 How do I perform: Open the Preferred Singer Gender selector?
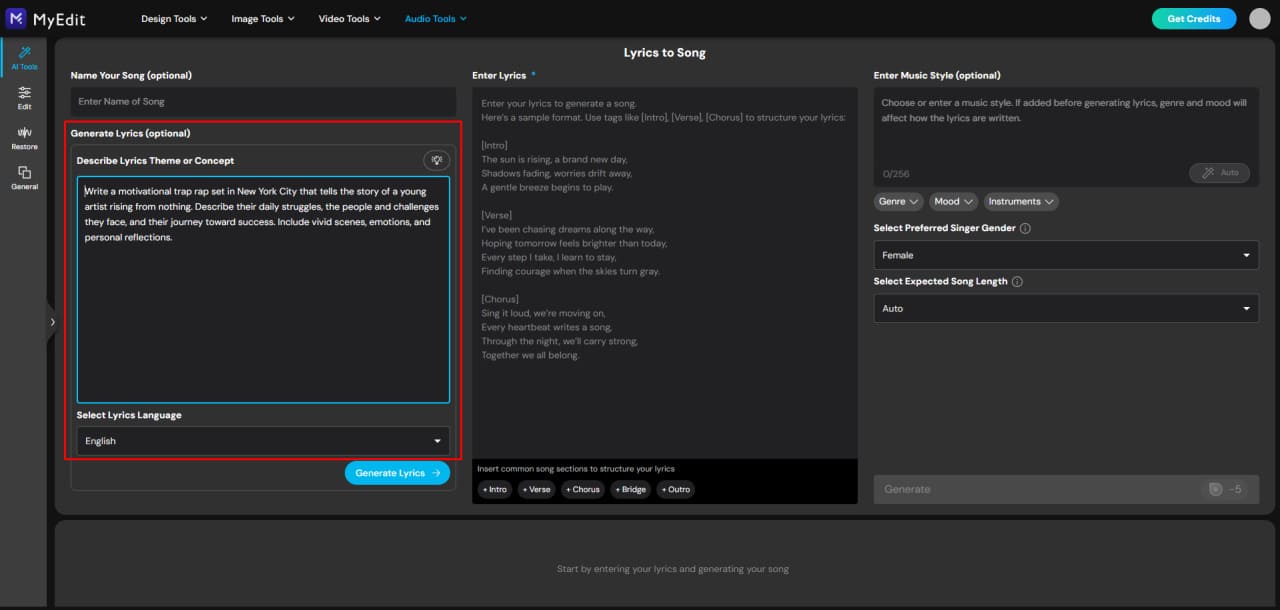[1064, 255]
